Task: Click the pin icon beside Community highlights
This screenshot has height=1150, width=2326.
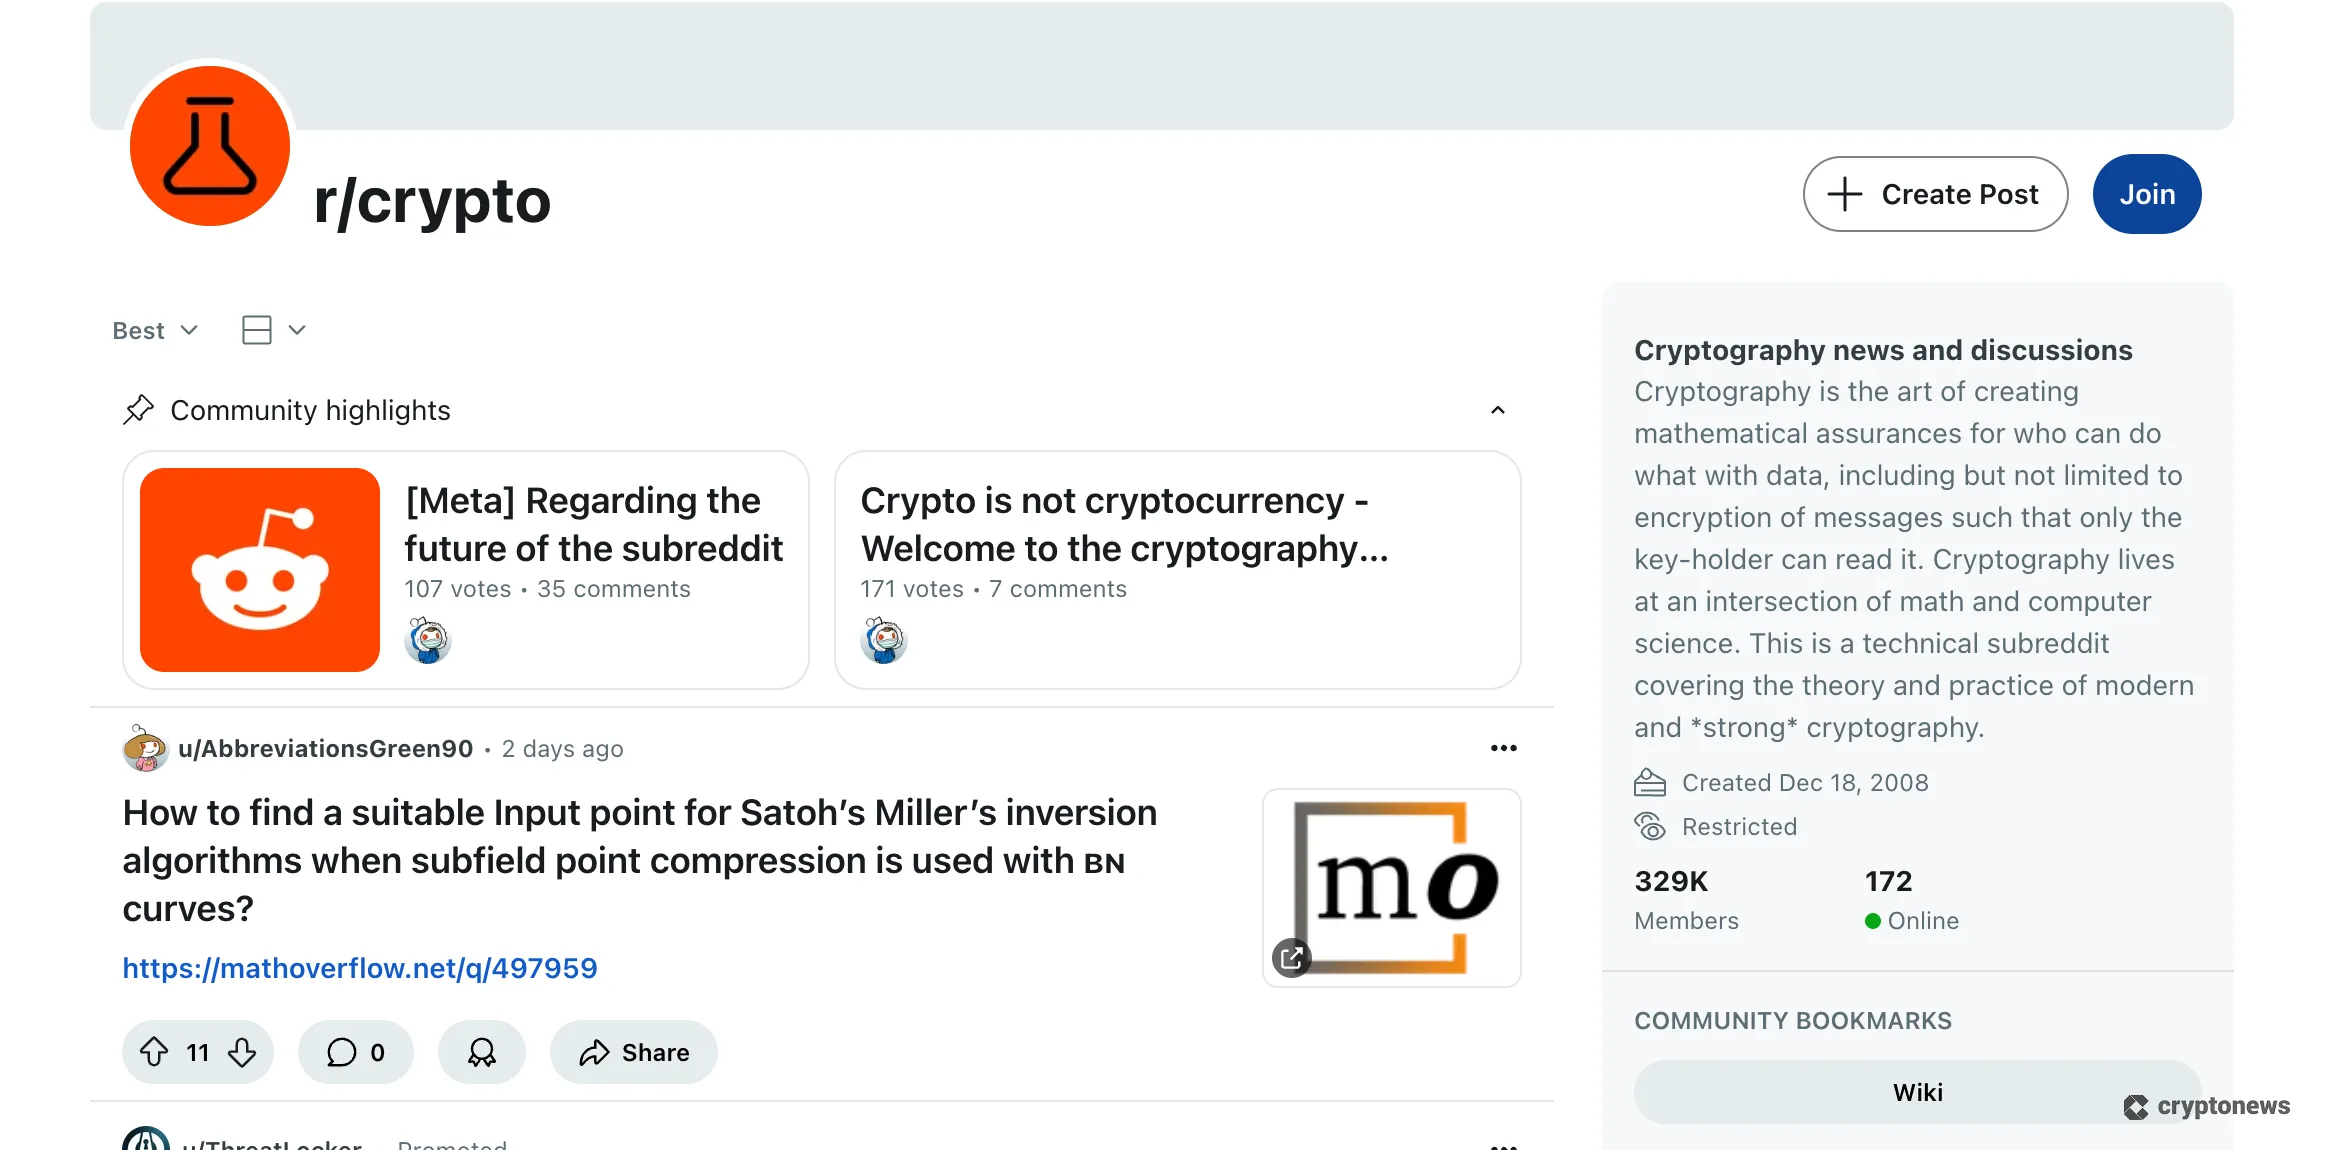Action: [x=139, y=409]
